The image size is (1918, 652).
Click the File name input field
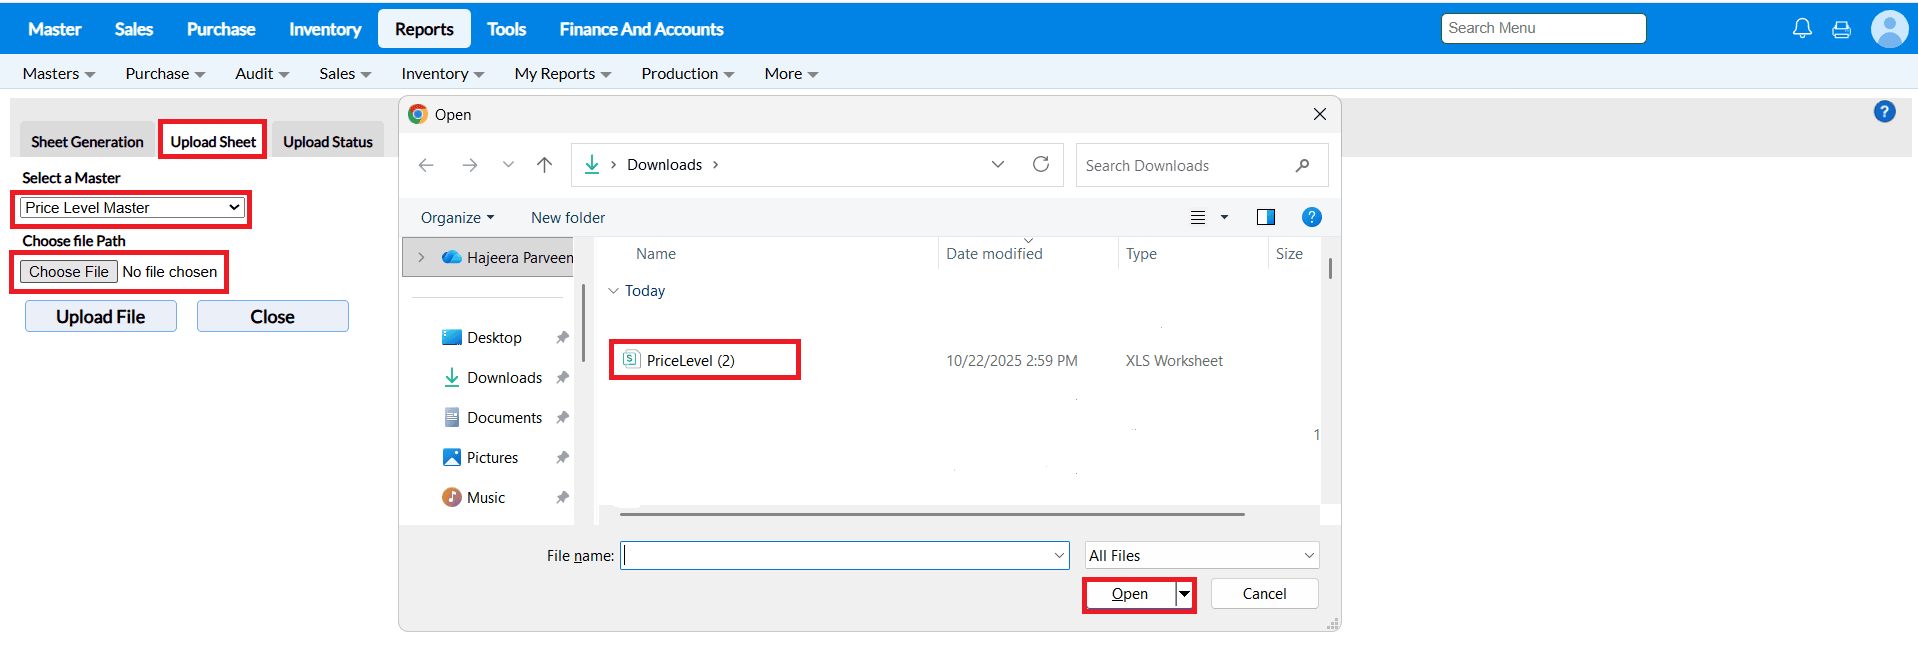coord(836,556)
